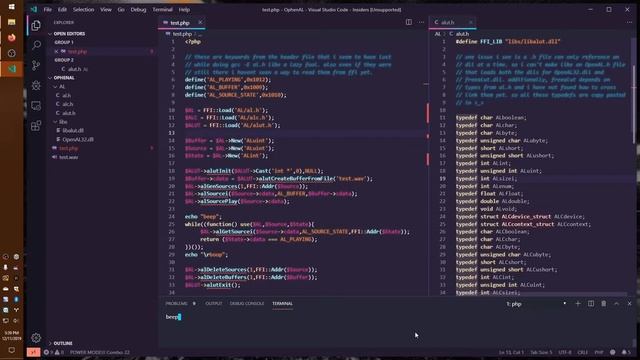Open the Windows Start button

tap(11, 7)
